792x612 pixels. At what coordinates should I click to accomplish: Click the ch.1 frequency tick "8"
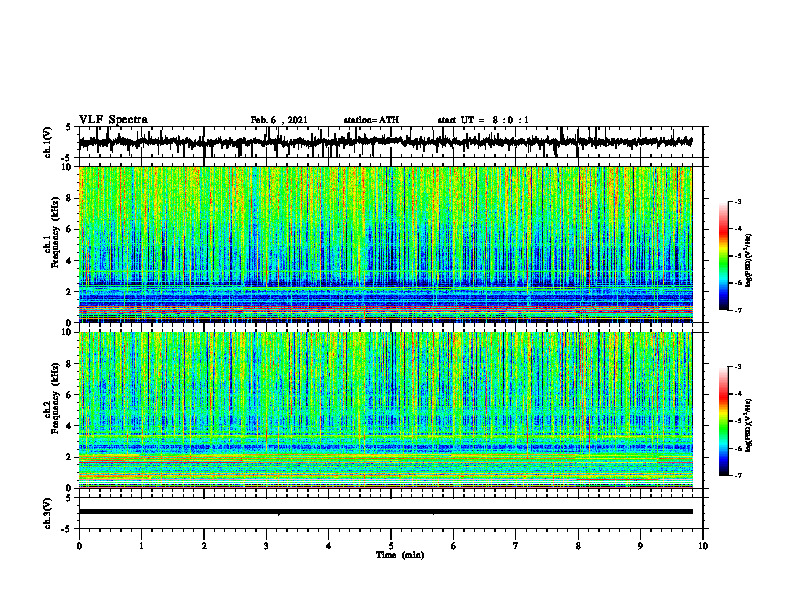70,198
